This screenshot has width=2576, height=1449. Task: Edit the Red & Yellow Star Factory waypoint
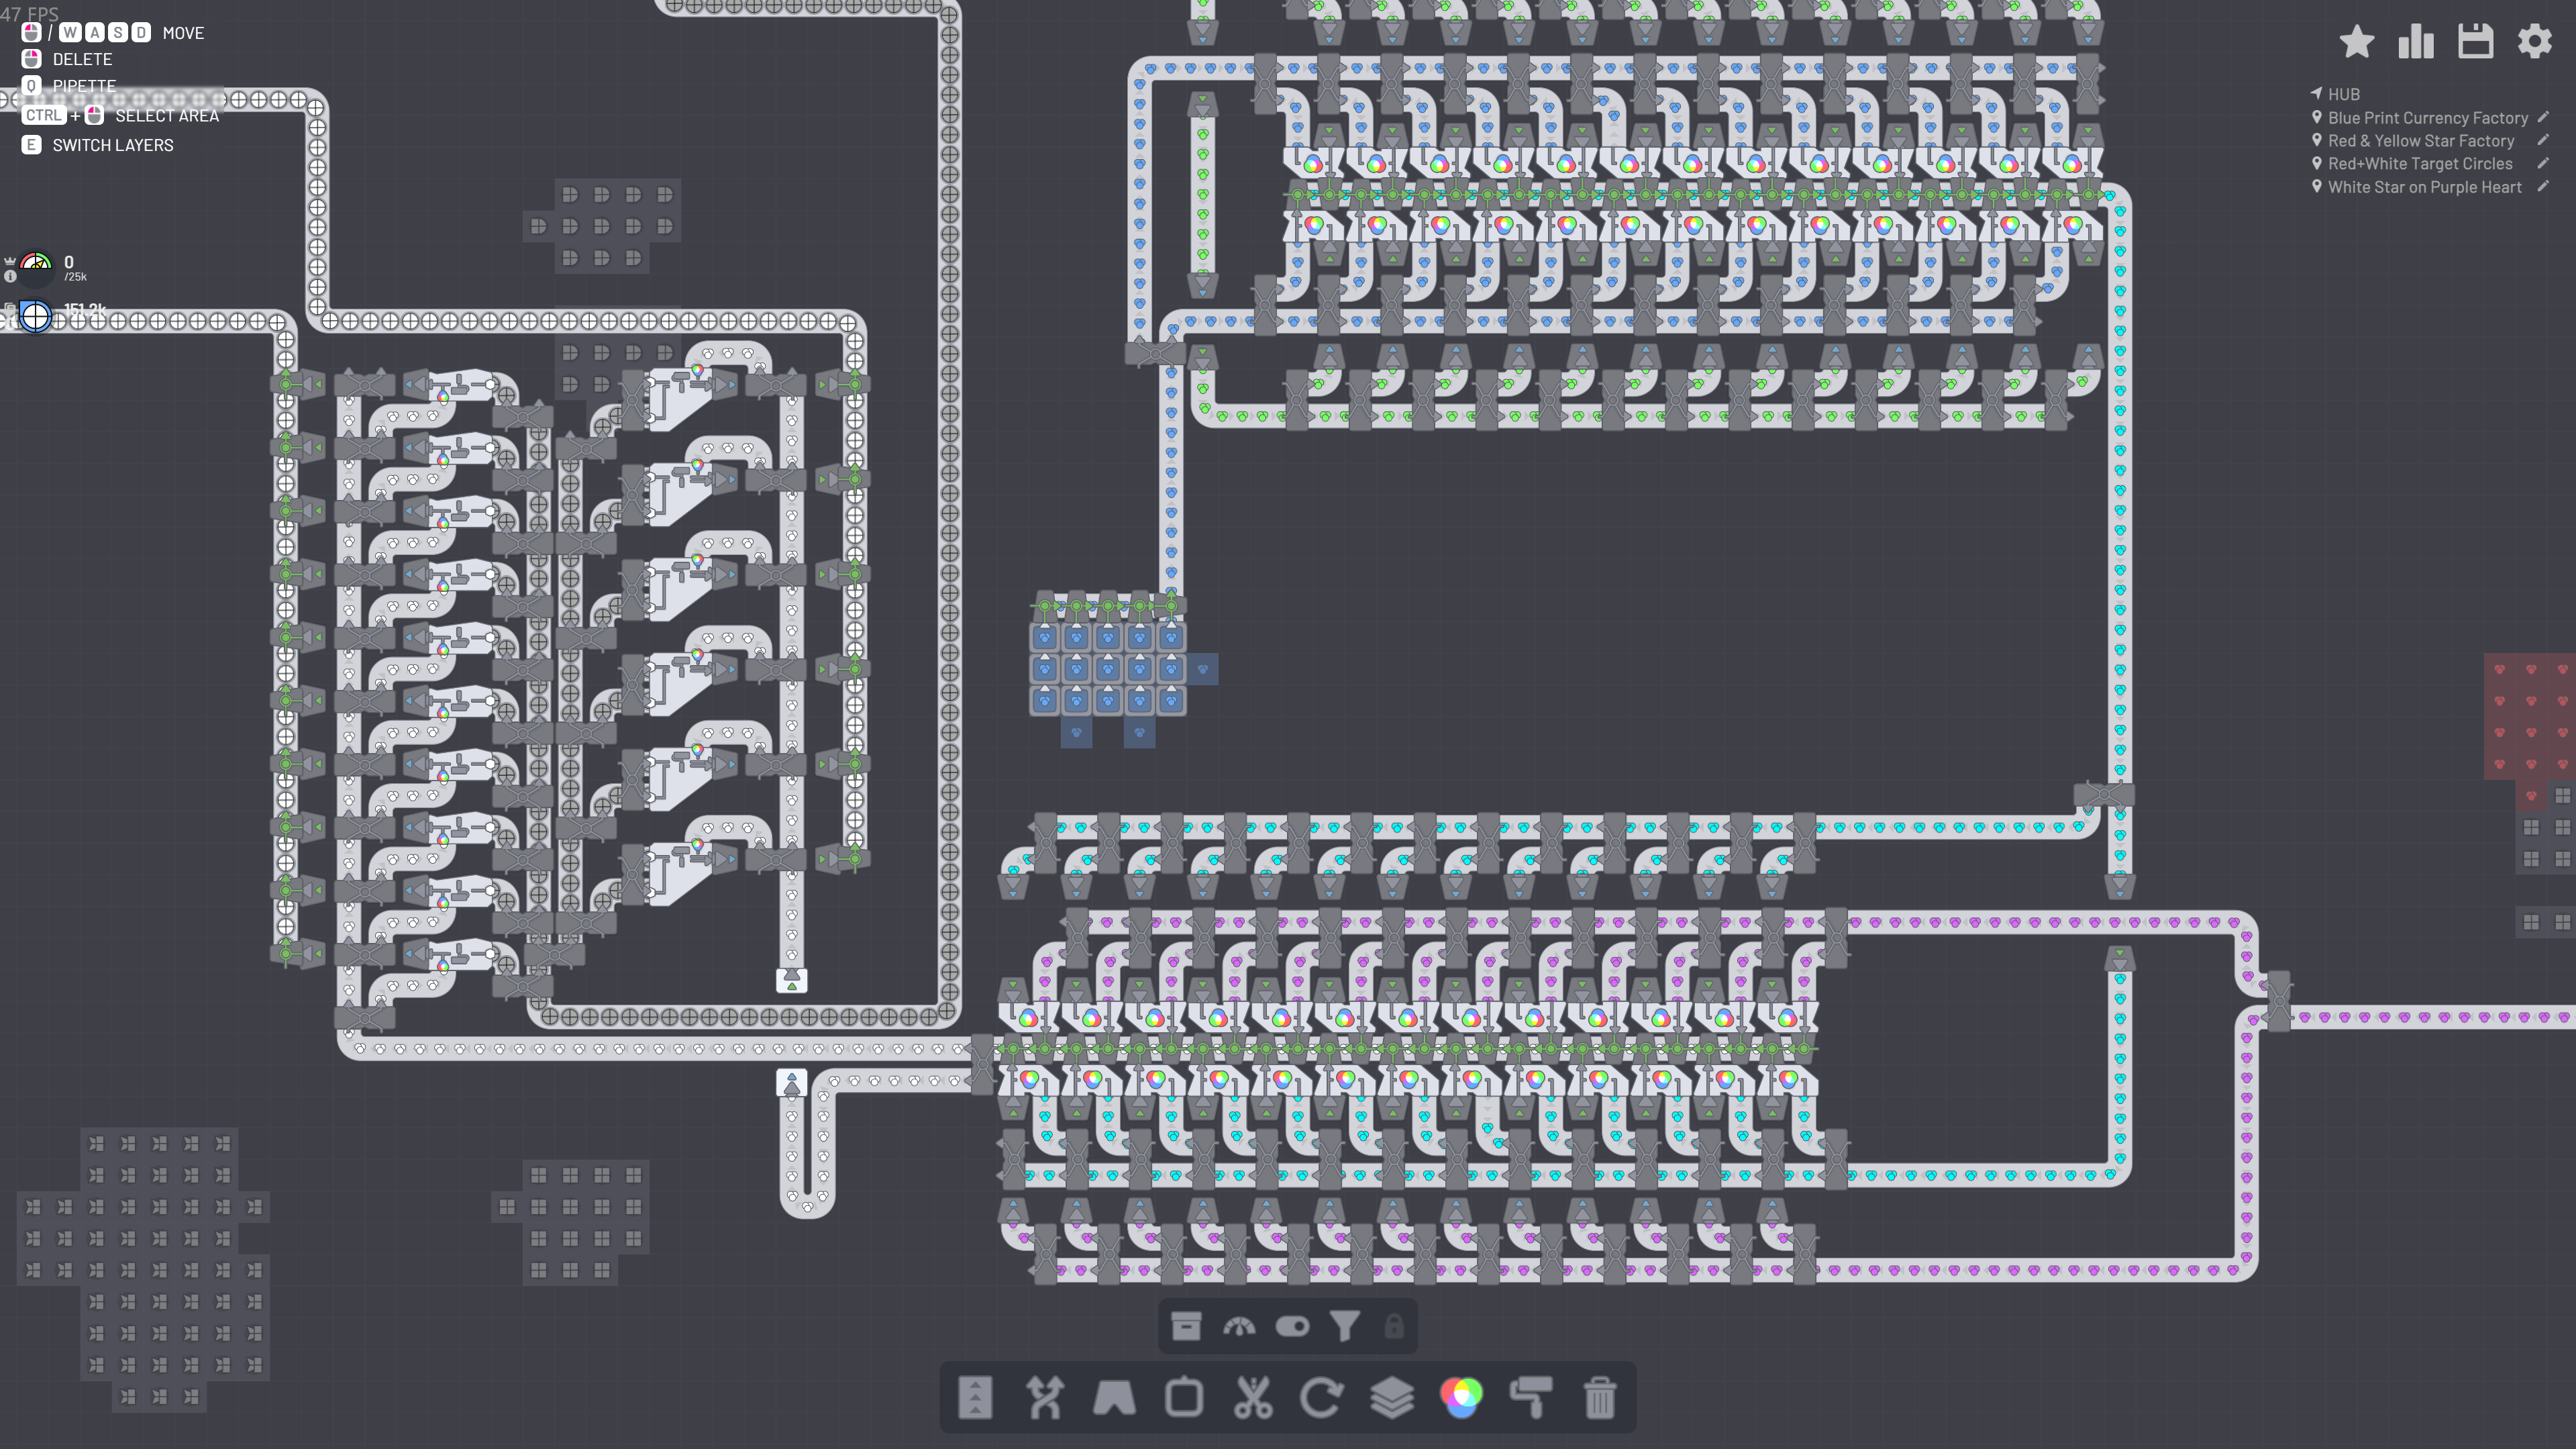(x=2543, y=140)
